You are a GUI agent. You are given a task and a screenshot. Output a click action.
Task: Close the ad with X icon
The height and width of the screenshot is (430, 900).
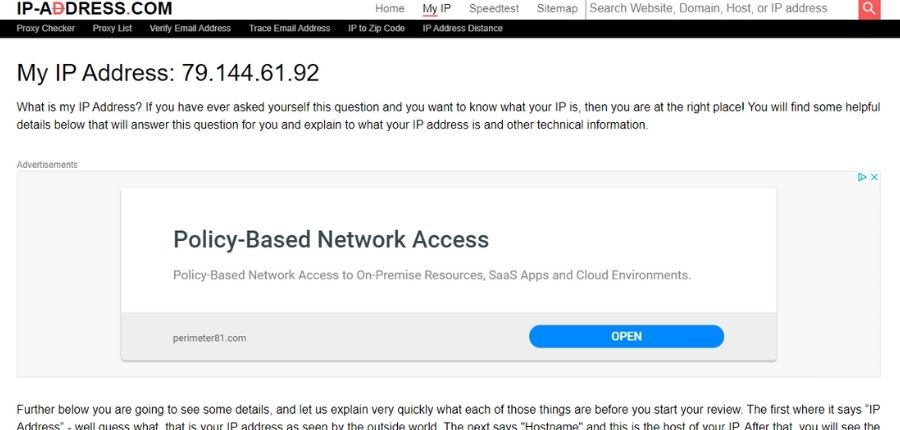(874, 177)
